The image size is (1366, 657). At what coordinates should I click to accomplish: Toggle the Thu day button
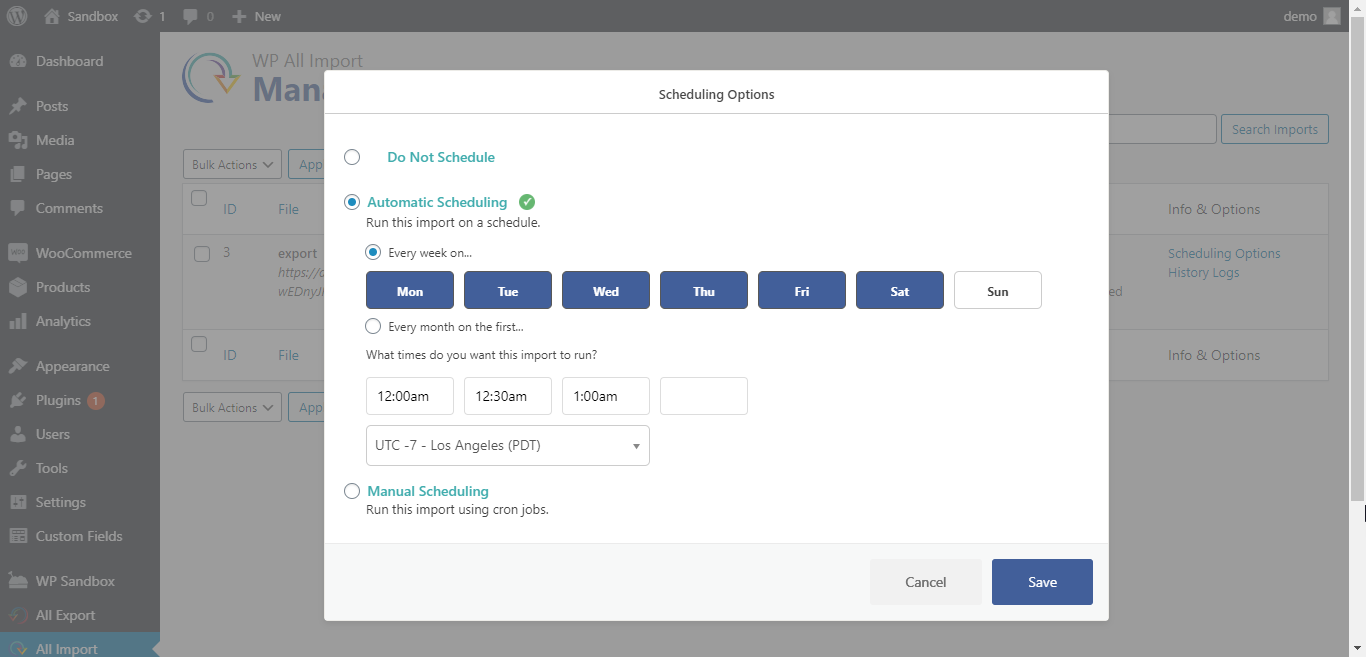(704, 290)
